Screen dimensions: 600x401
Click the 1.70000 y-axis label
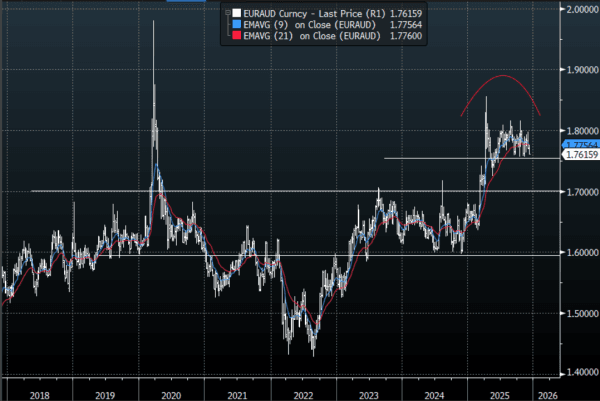pos(583,192)
